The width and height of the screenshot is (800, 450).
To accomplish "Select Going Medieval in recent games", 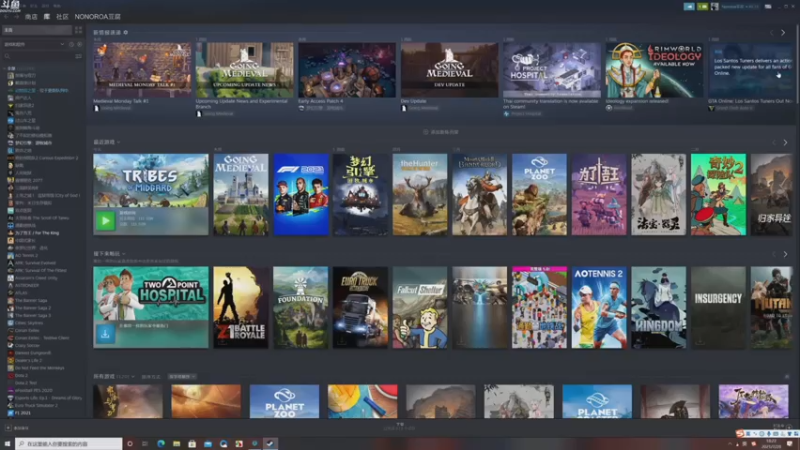I will (x=241, y=194).
